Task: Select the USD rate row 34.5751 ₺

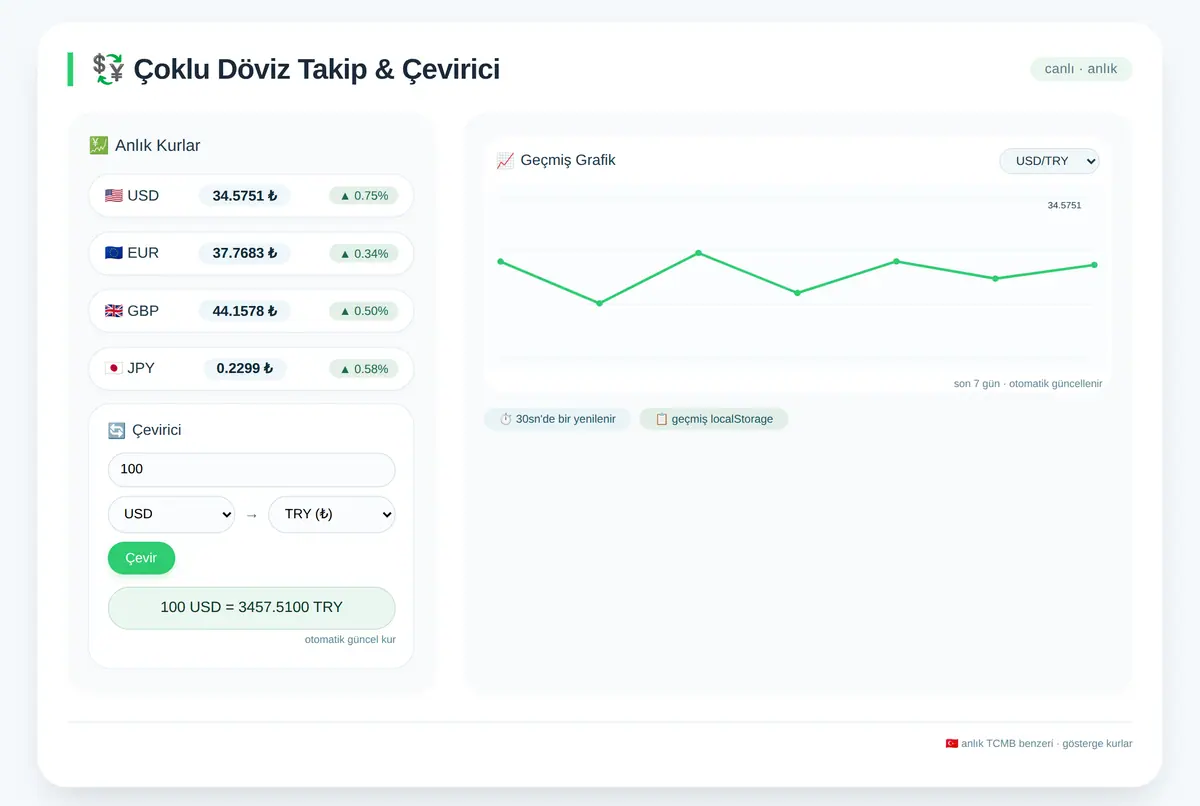Action: click(x=251, y=196)
